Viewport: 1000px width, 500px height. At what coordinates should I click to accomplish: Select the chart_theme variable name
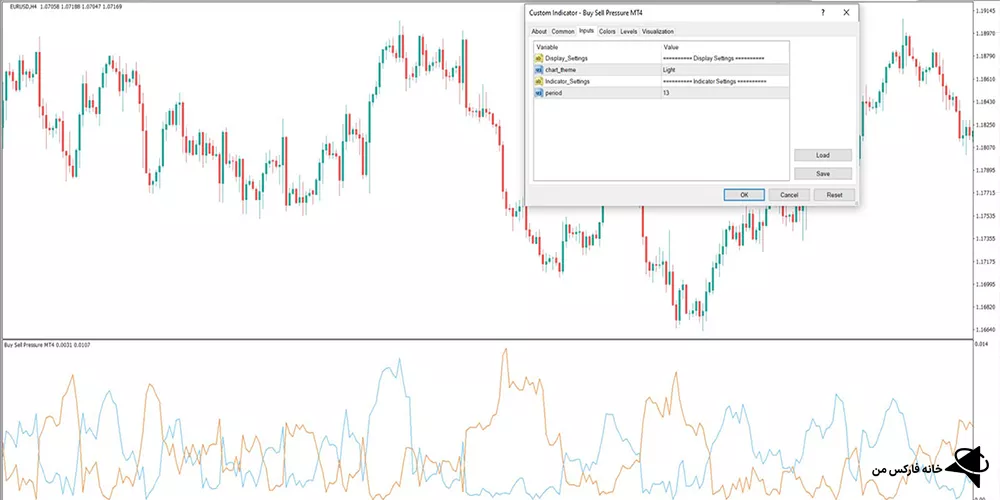(561, 70)
